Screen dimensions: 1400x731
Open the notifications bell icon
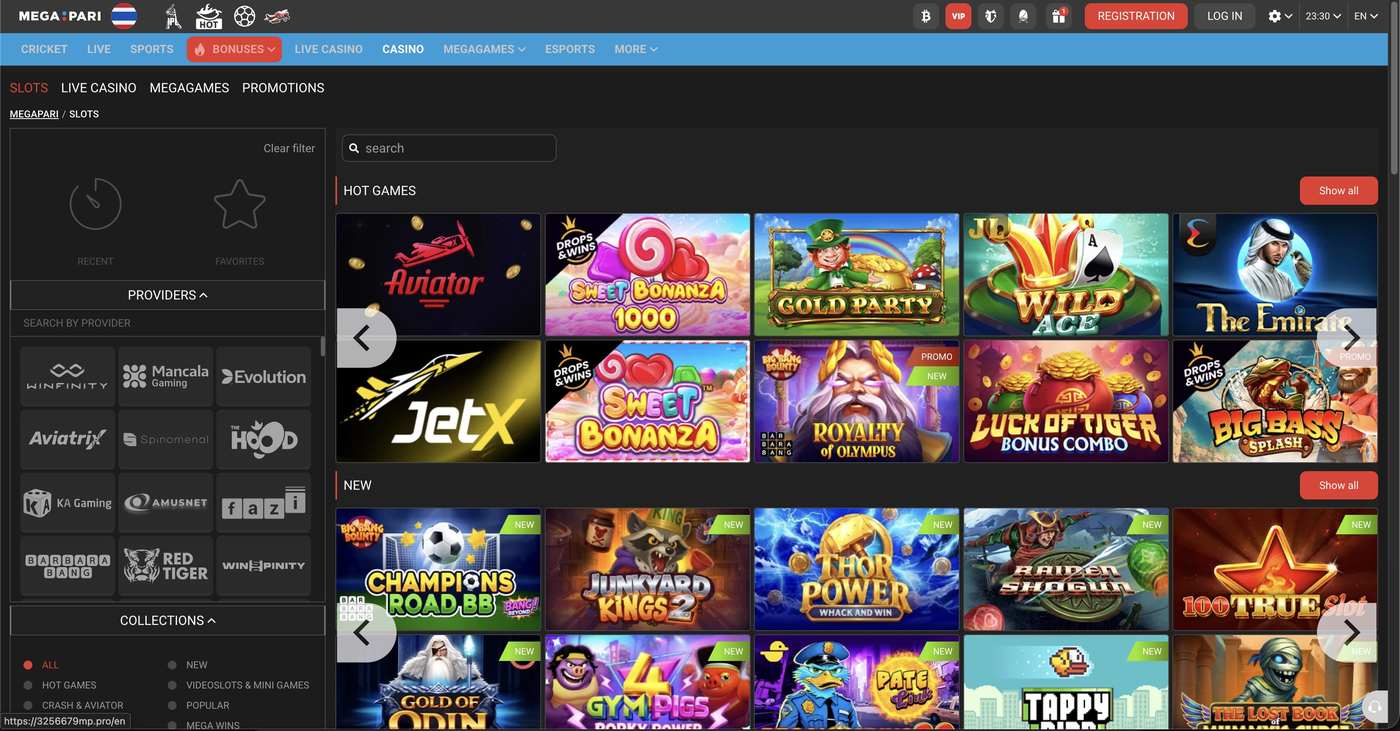(x=1024, y=16)
